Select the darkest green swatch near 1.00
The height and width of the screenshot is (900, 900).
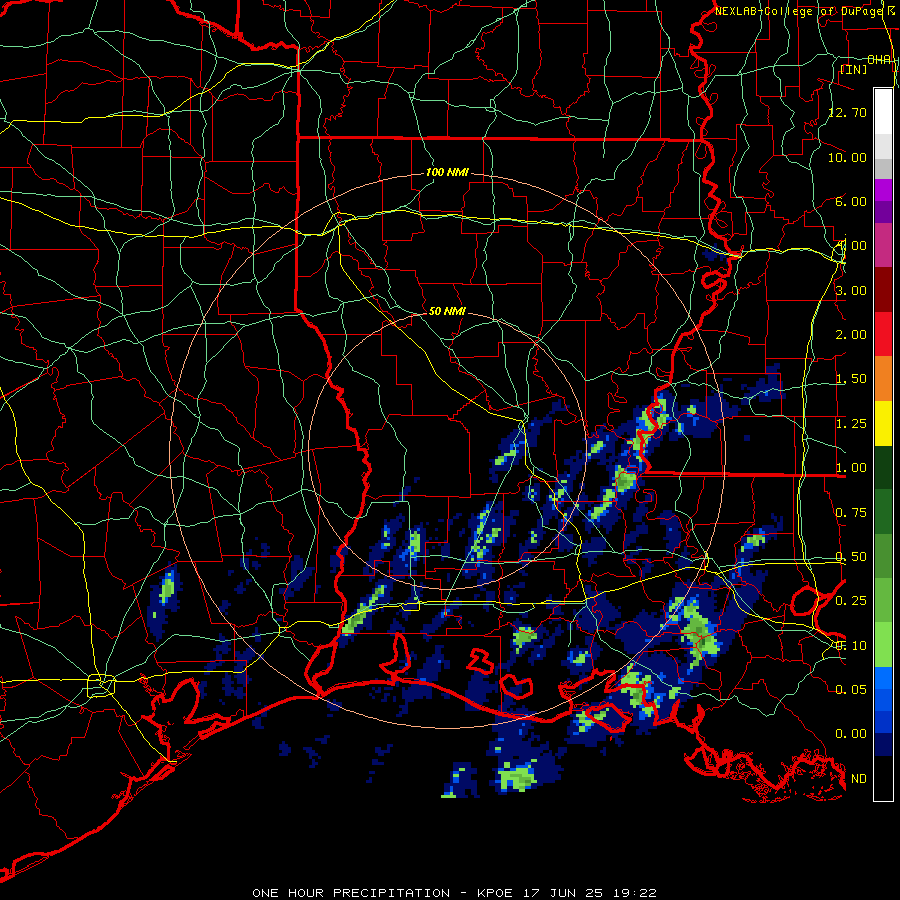(x=883, y=467)
